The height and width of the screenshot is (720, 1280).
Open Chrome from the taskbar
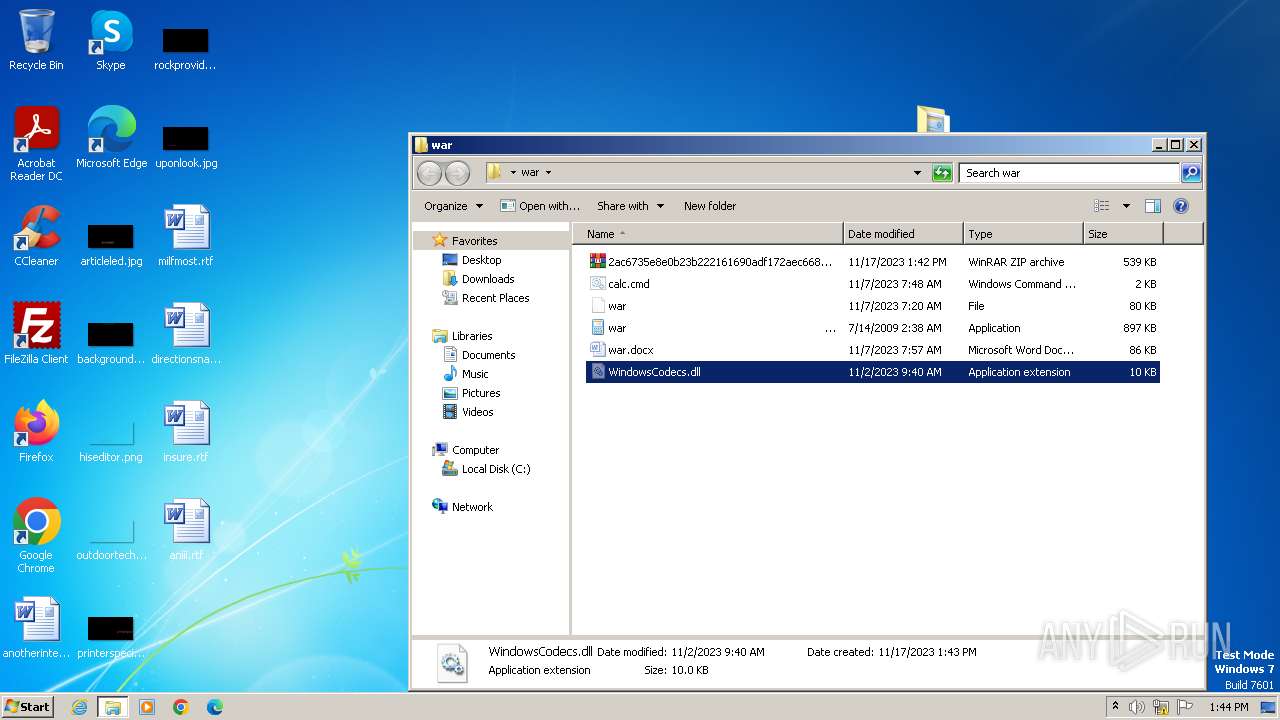coord(181,707)
